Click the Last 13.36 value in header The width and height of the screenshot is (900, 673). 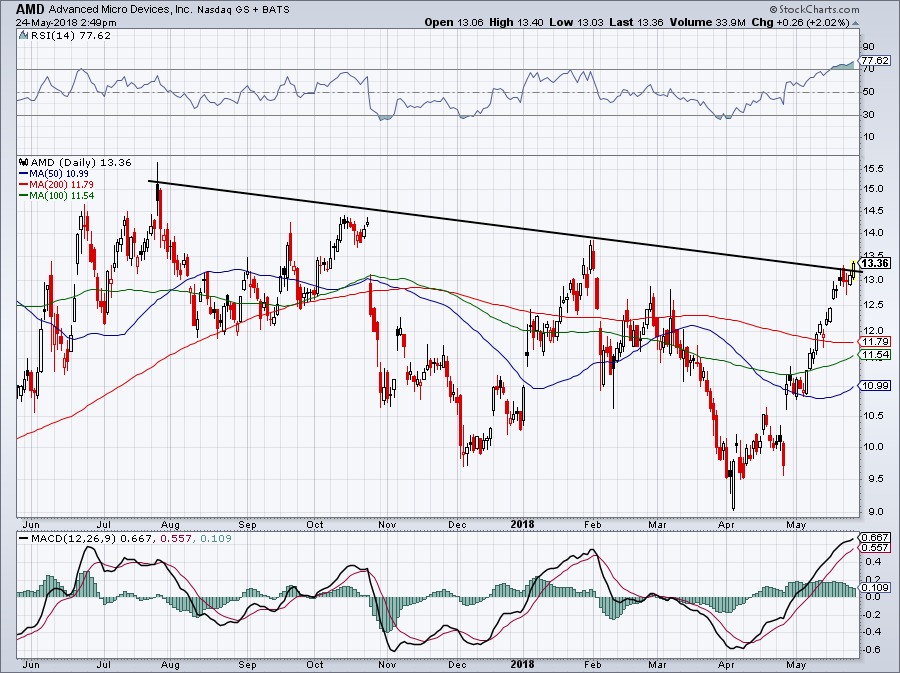click(637, 22)
